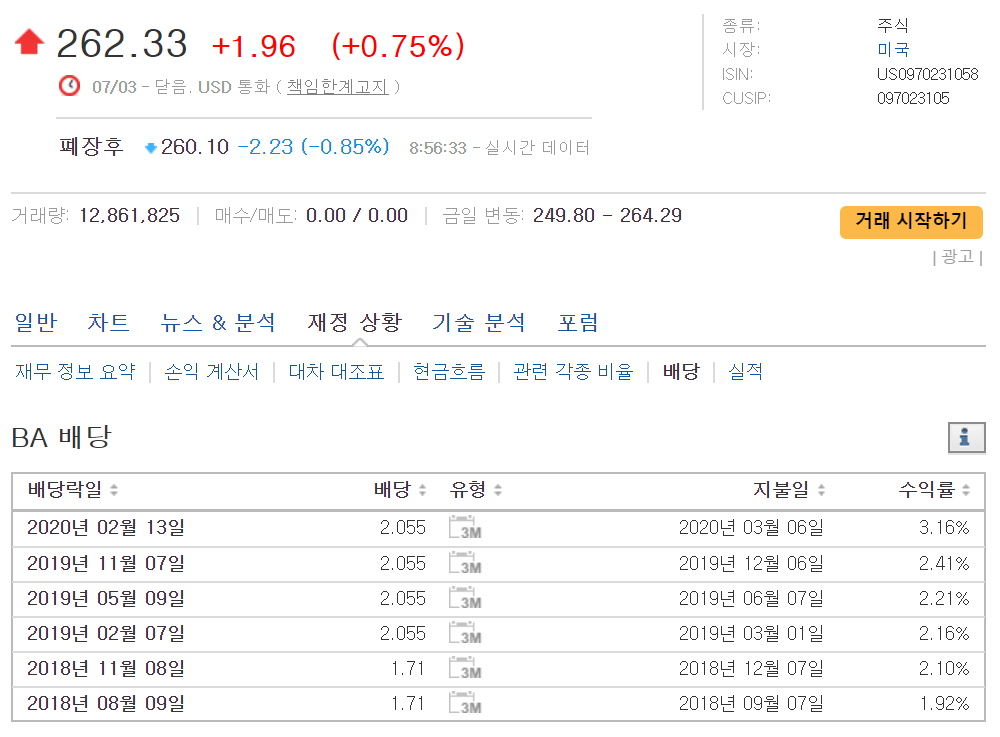Screen dimensions: 1000x737
Task: Open the 일반 tab
Action: coord(36,322)
